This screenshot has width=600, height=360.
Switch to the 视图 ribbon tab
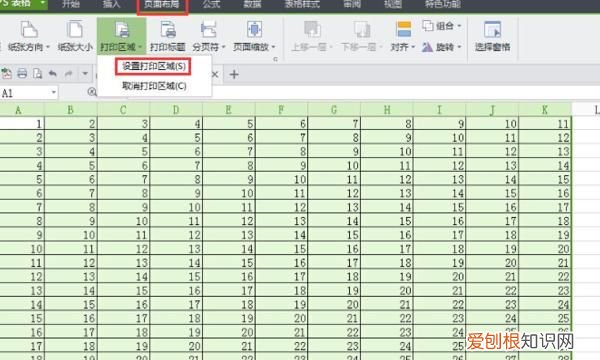tap(393, 4)
